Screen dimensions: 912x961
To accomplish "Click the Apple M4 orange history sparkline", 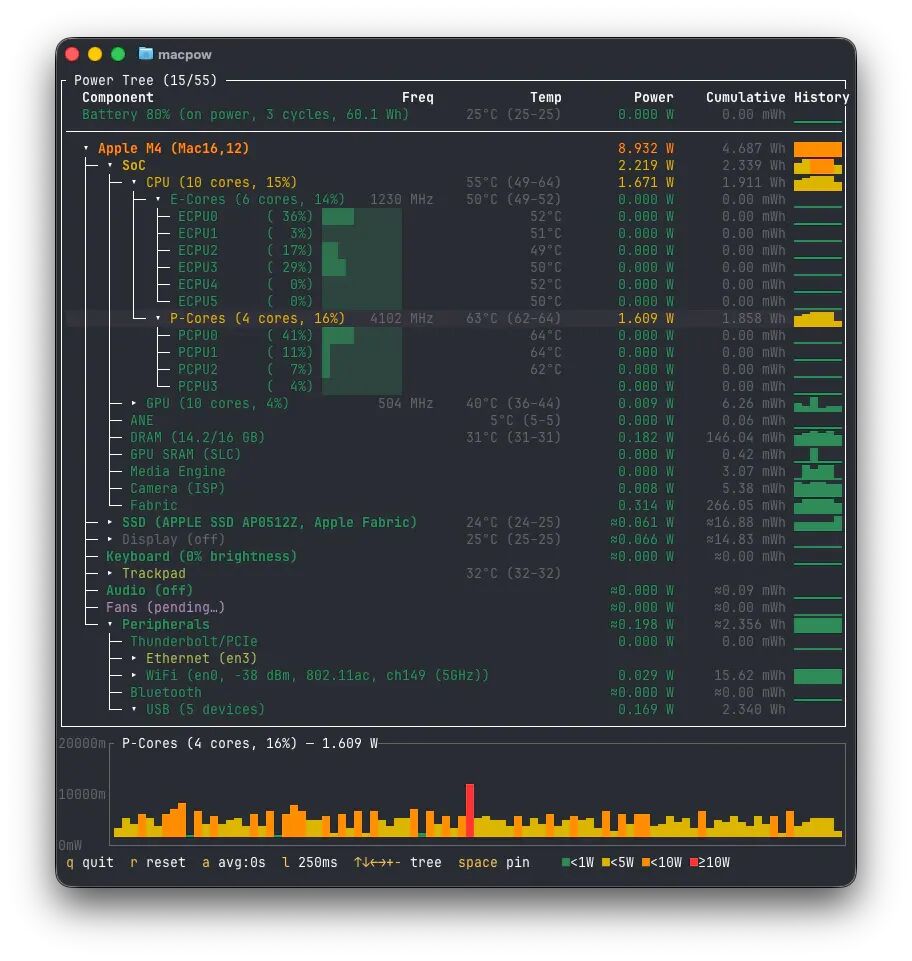I will click(818, 149).
